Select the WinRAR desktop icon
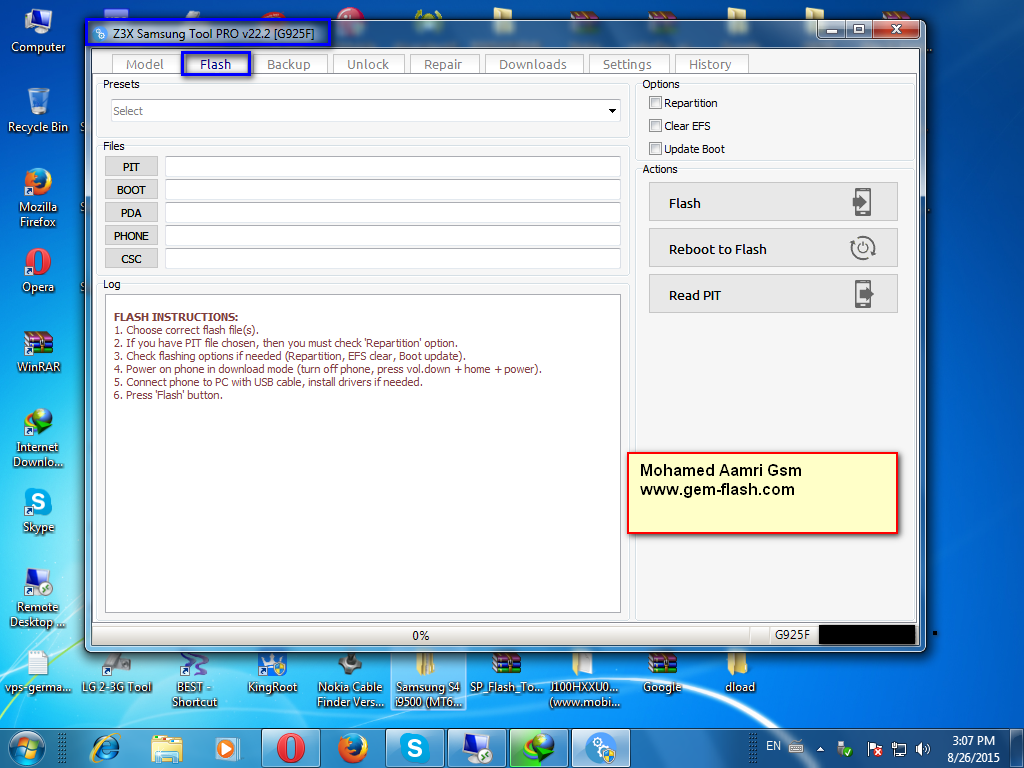1024x768 pixels. pos(38,351)
